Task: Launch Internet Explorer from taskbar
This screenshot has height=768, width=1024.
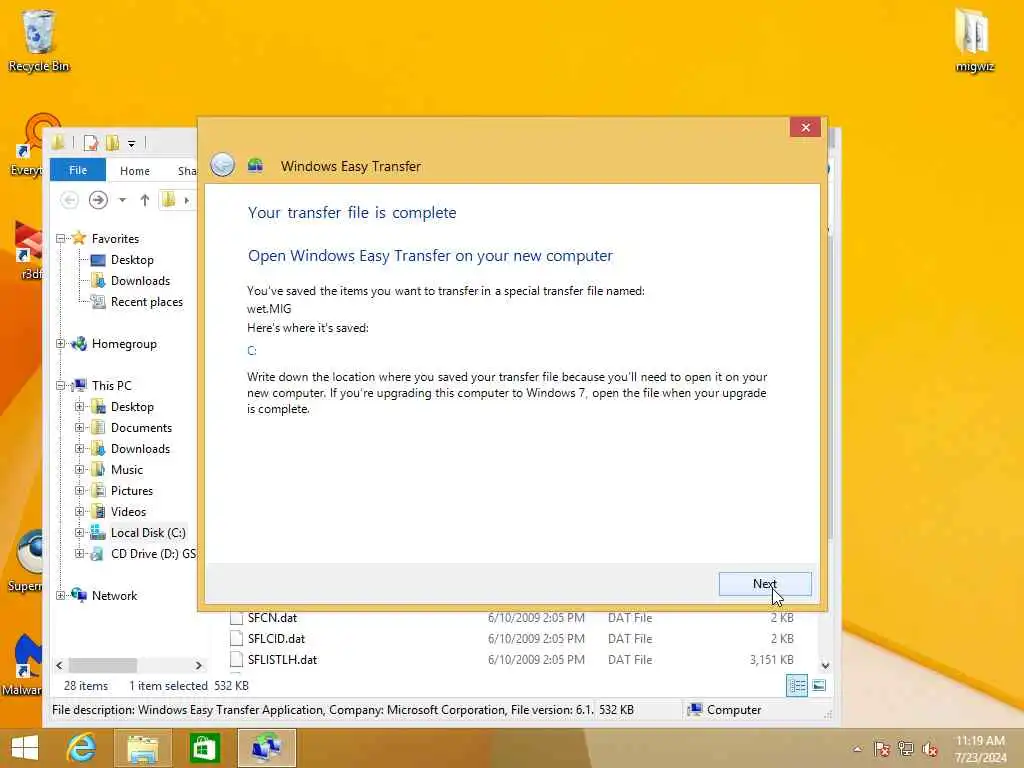Action: (x=81, y=748)
